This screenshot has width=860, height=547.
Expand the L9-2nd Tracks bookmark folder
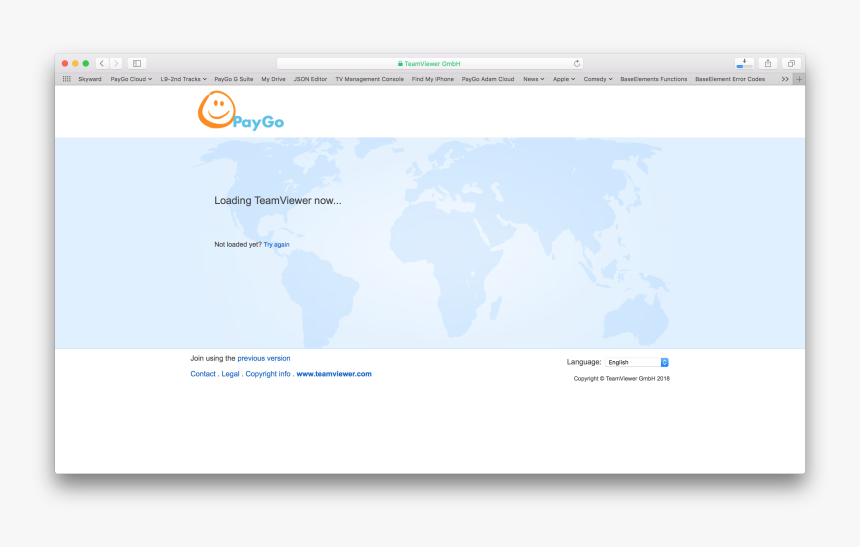(183, 79)
